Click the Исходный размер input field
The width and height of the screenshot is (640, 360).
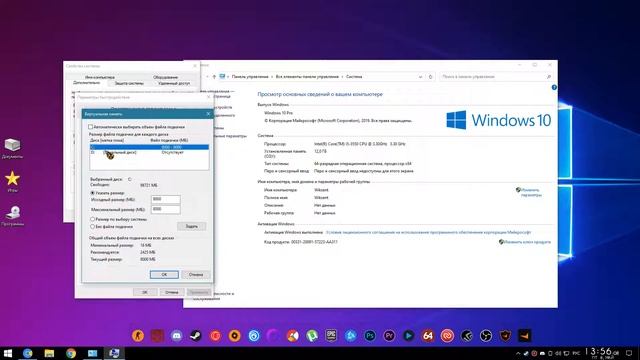coord(166,199)
